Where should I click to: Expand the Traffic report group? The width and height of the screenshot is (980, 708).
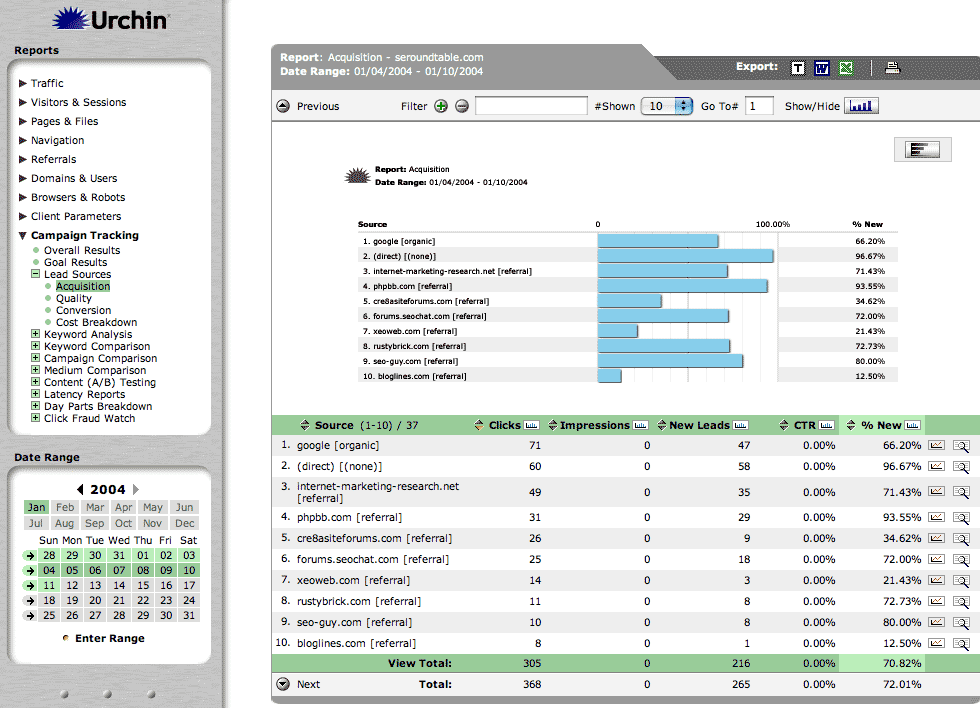(x=22, y=83)
